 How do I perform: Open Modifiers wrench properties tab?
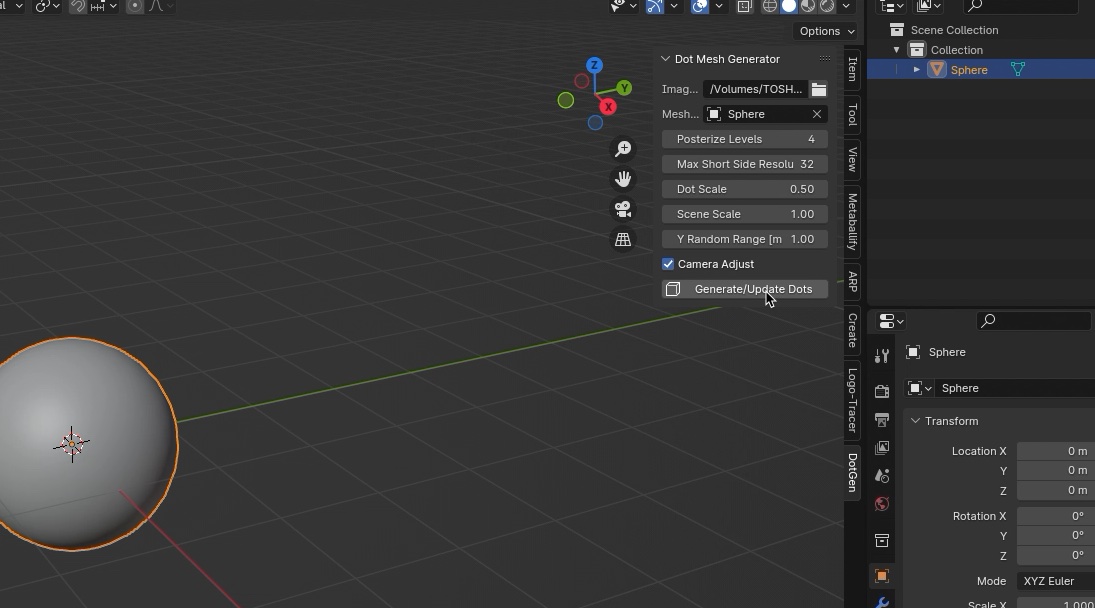[x=882, y=602]
